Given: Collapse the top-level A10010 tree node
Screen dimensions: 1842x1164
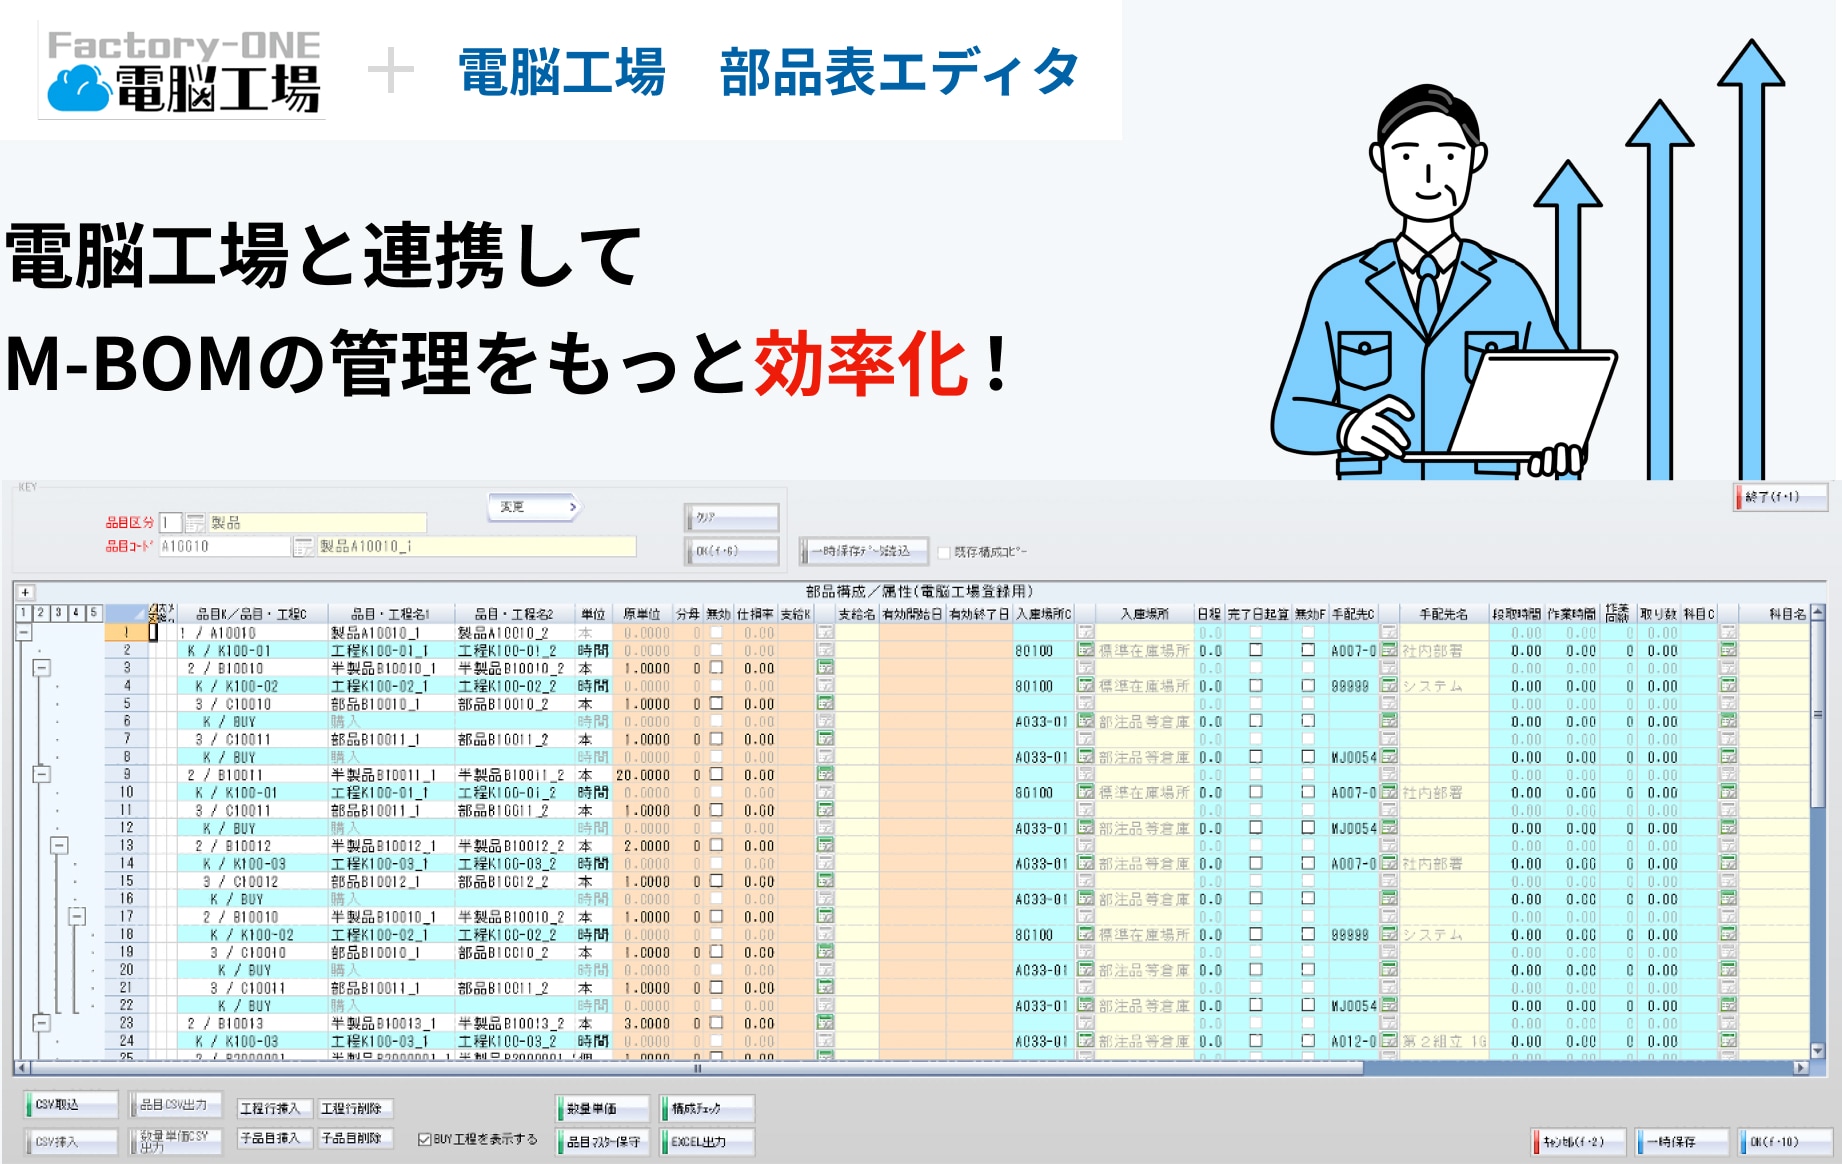Looking at the screenshot, I should 24,632.
